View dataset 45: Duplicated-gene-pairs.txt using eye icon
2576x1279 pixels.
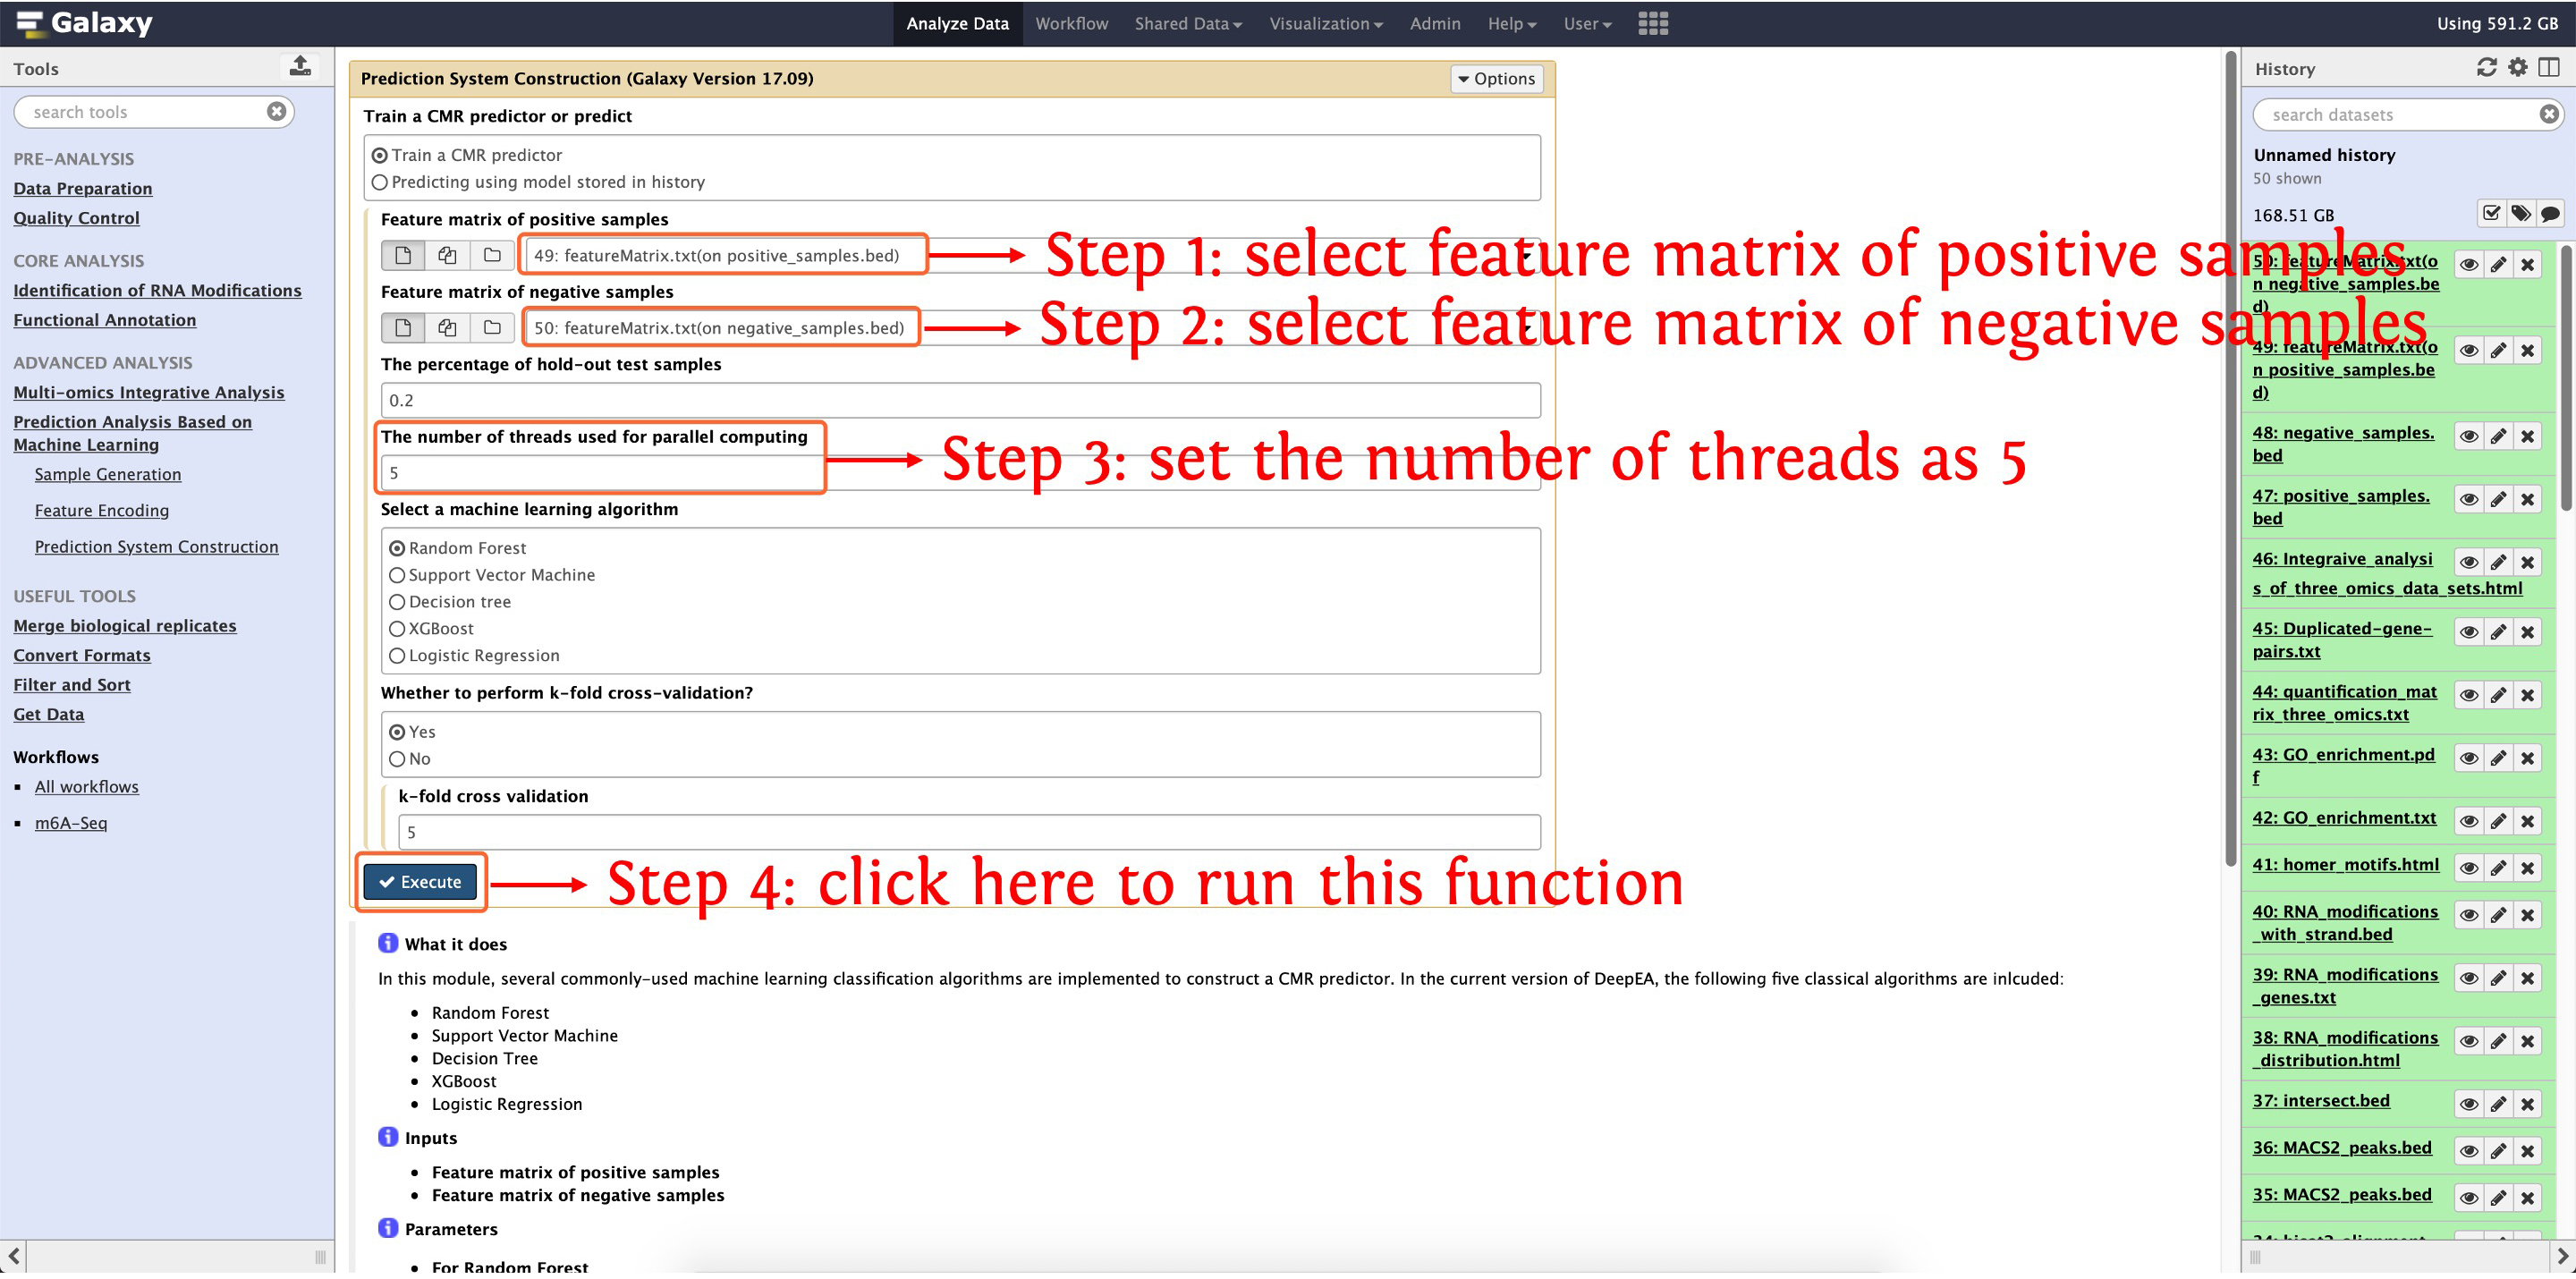click(x=2468, y=634)
